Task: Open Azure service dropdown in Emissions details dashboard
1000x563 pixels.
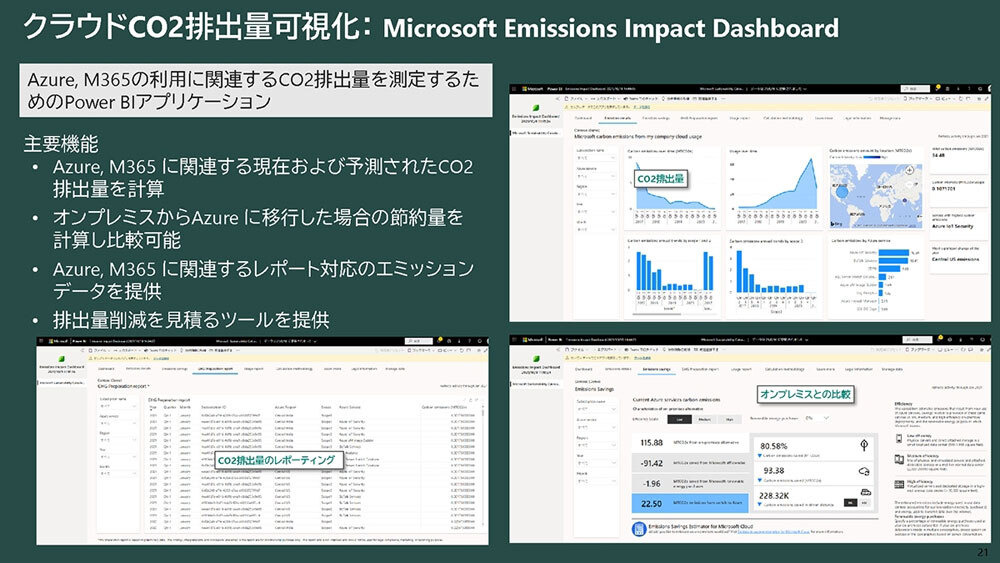Action: click(596, 176)
